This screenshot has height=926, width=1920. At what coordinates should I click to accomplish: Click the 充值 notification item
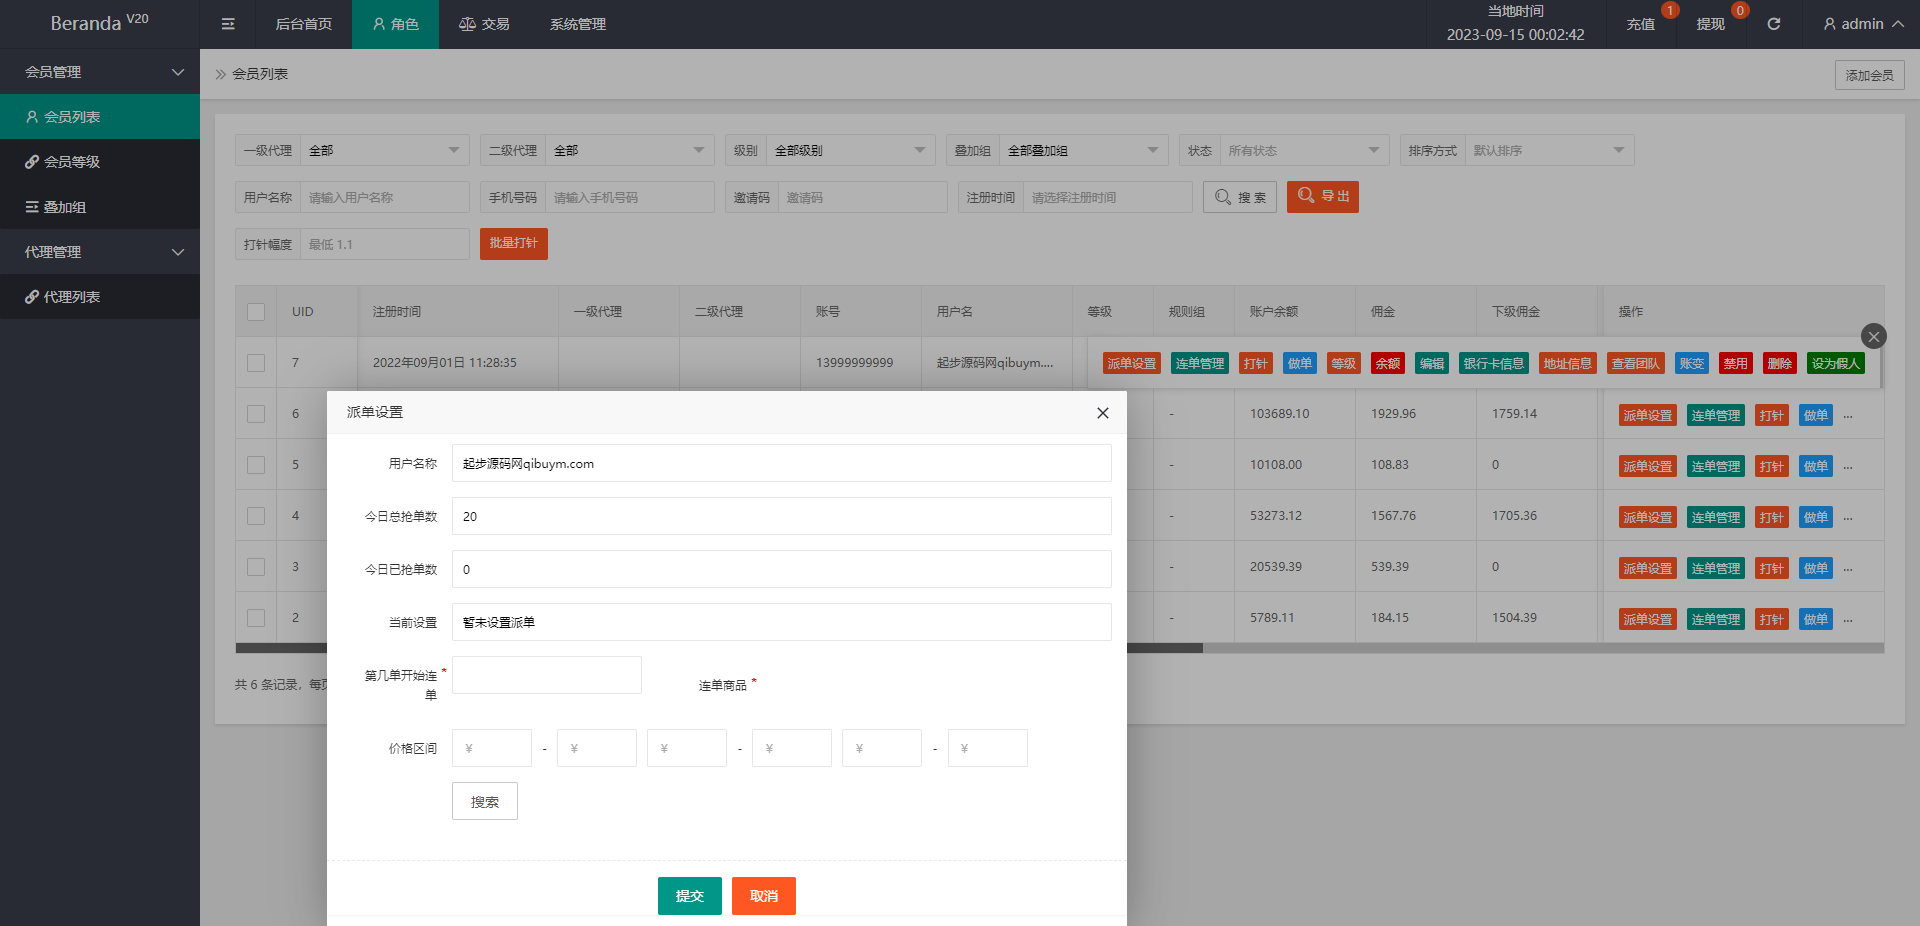[x=1640, y=24]
